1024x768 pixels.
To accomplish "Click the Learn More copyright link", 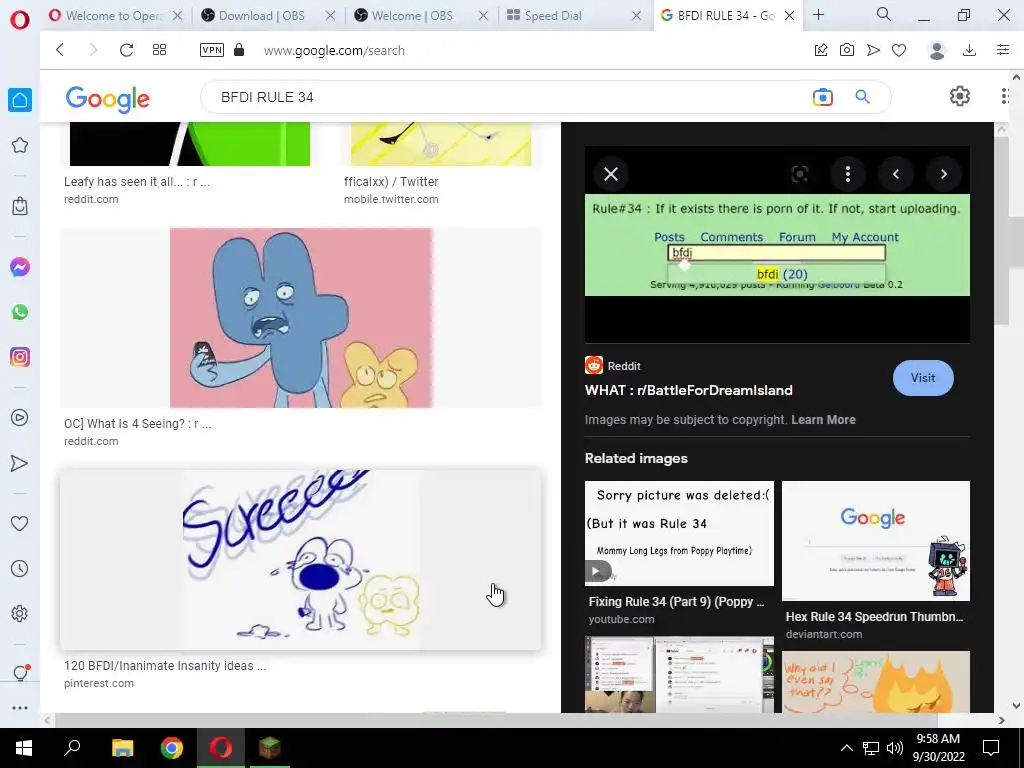I will (x=824, y=420).
